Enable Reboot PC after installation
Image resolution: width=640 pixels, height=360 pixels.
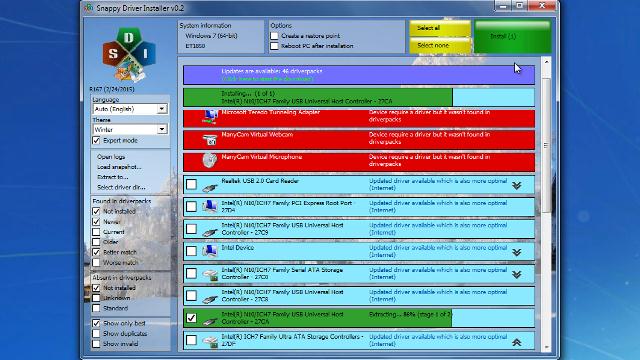pyautogui.click(x=274, y=46)
